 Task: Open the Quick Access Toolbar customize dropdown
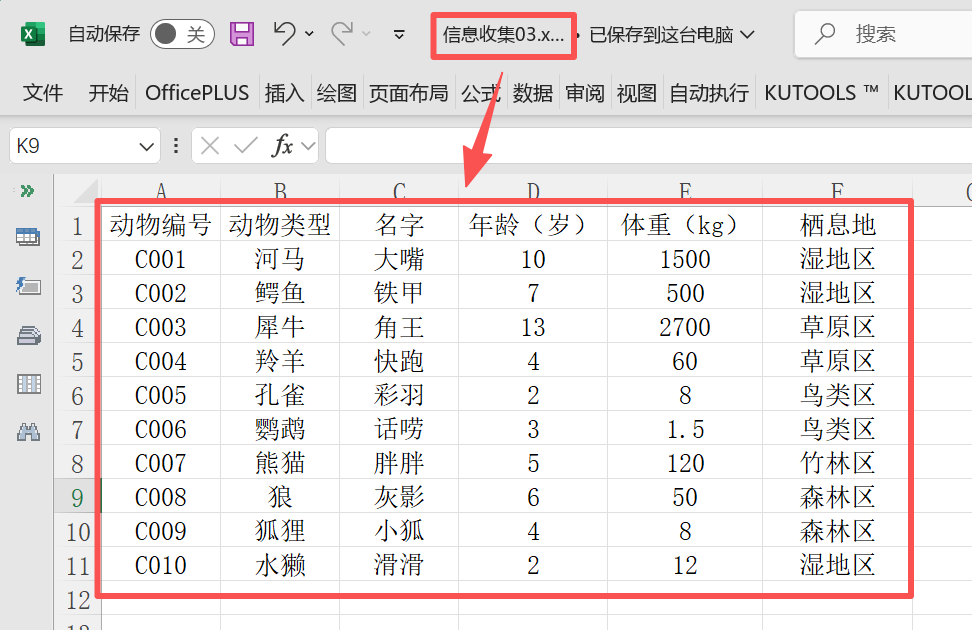point(398,33)
